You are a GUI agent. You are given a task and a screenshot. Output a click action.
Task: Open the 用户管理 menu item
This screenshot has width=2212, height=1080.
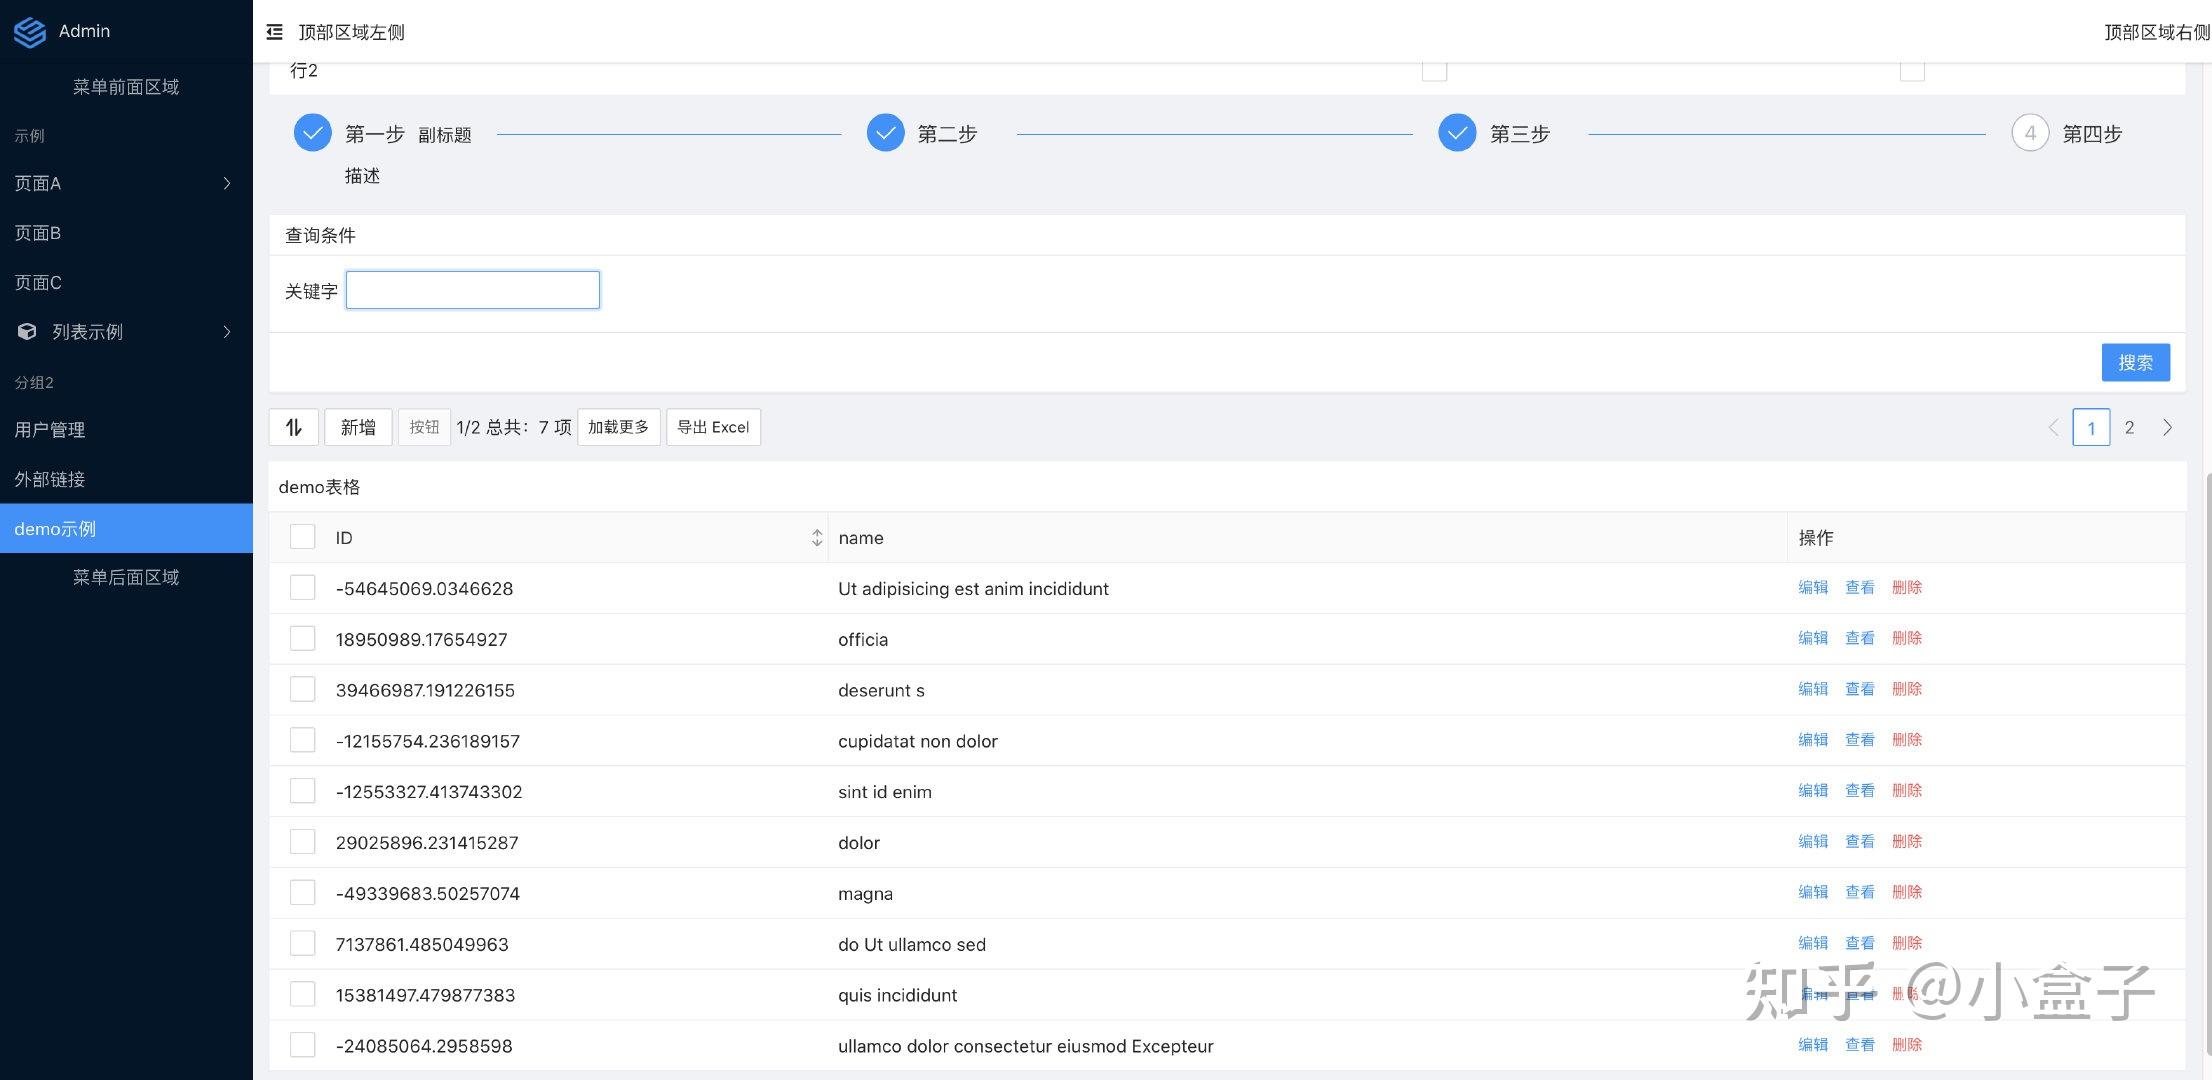[x=50, y=429]
